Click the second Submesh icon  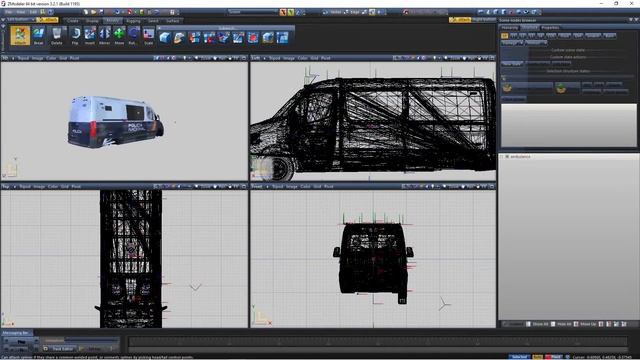coord(180,38)
